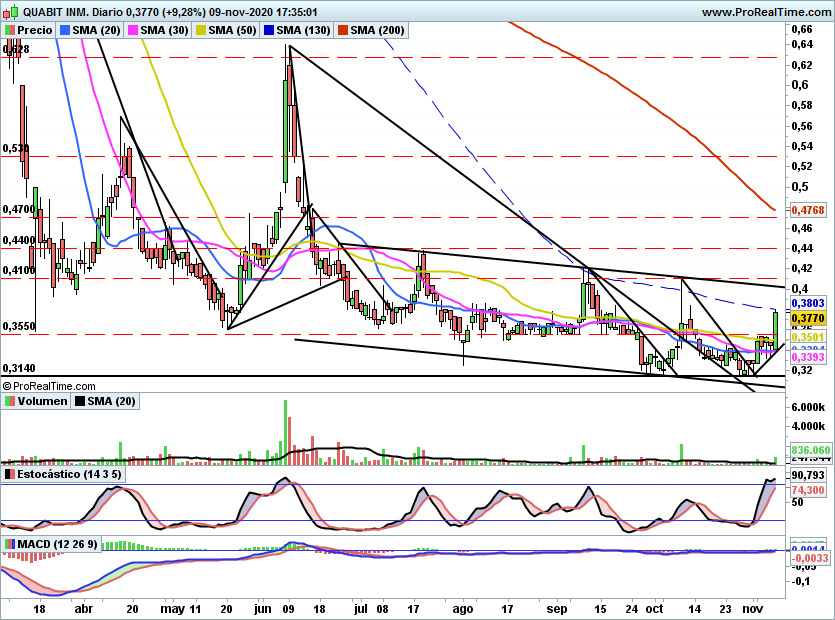This screenshot has height=620, width=835.
Task: Click the 0,3140 support level label
Action: (19, 368)
